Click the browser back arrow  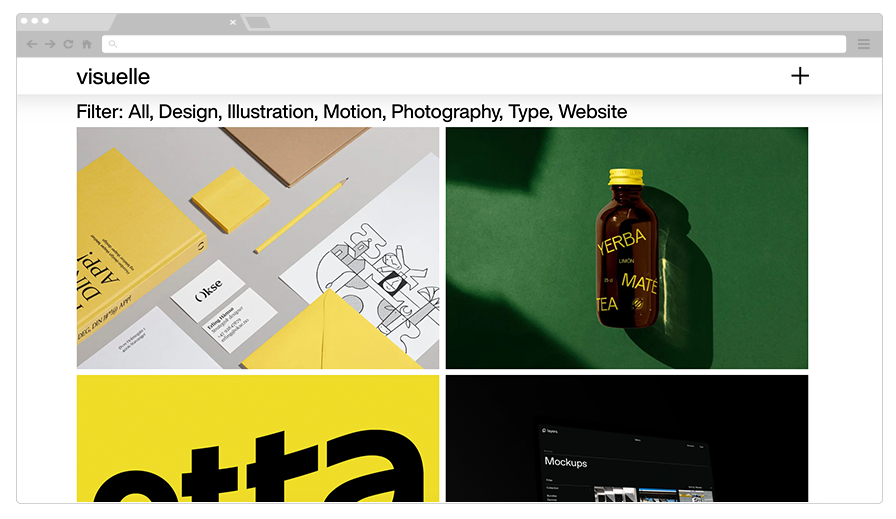(32, 44)
